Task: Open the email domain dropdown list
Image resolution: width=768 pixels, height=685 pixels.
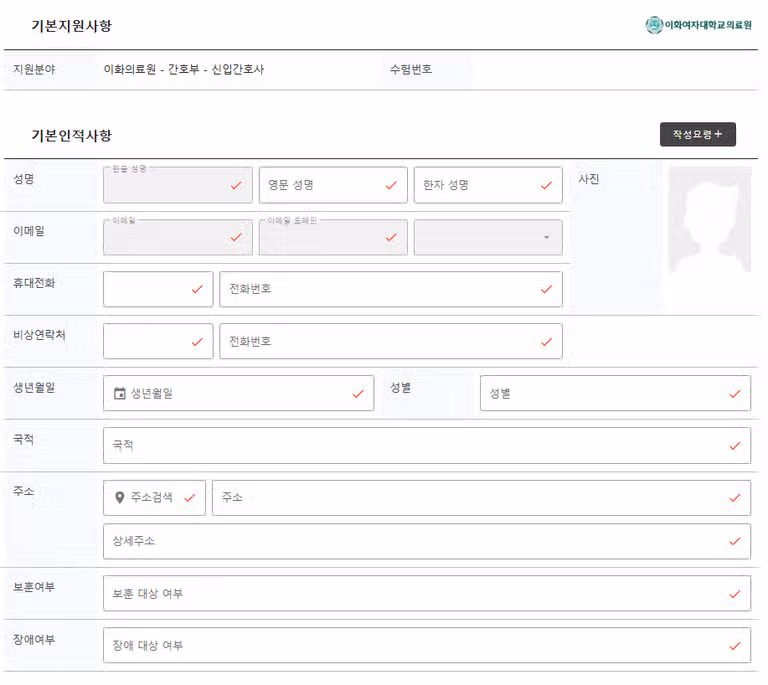Action: [x=488, y=237]
